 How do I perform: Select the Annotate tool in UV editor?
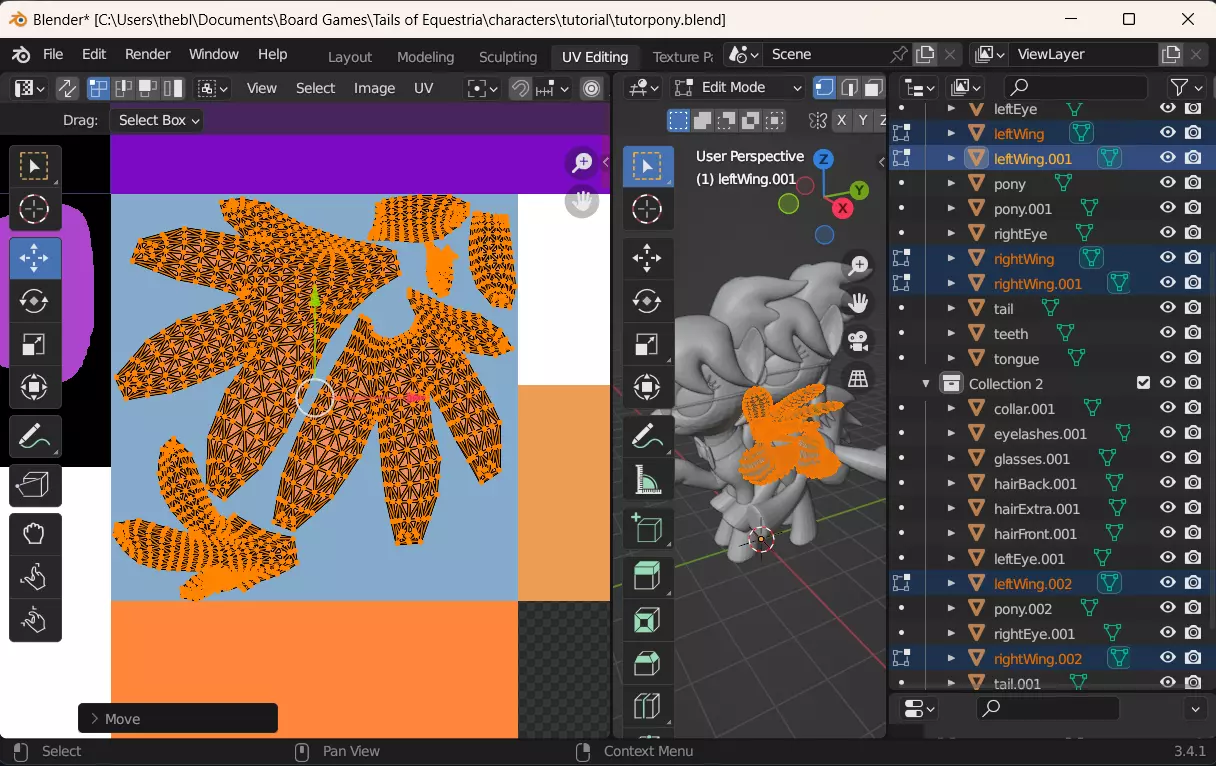(x=34, y=437)
